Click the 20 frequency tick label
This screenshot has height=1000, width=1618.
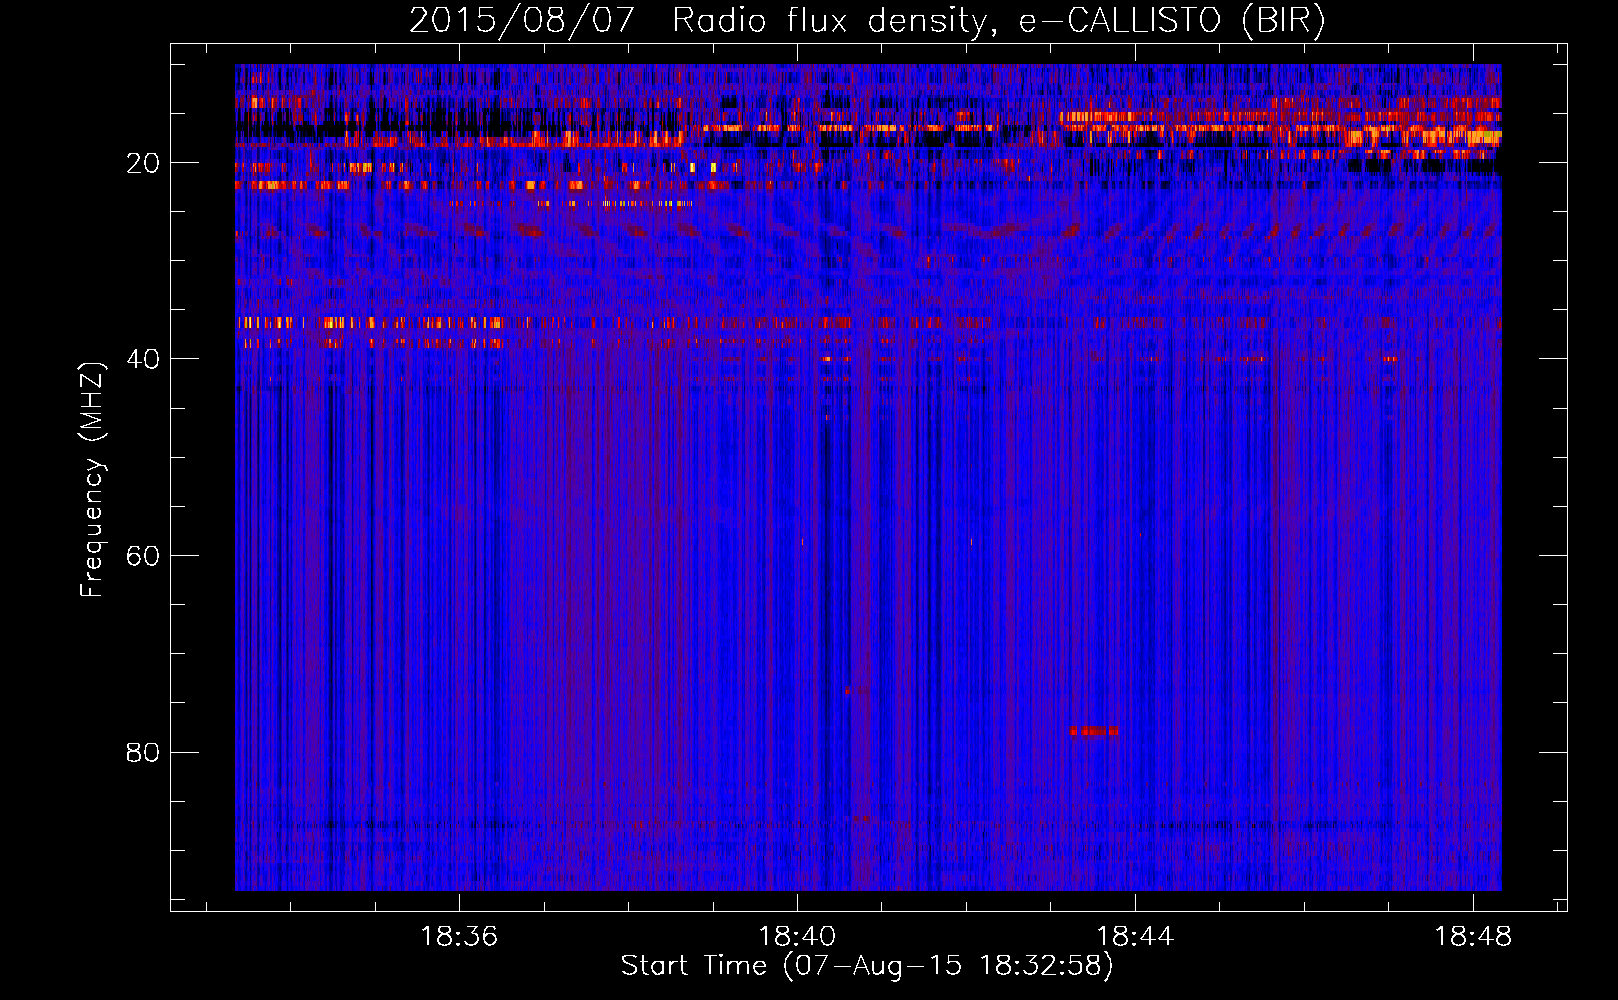coord(143,163)
